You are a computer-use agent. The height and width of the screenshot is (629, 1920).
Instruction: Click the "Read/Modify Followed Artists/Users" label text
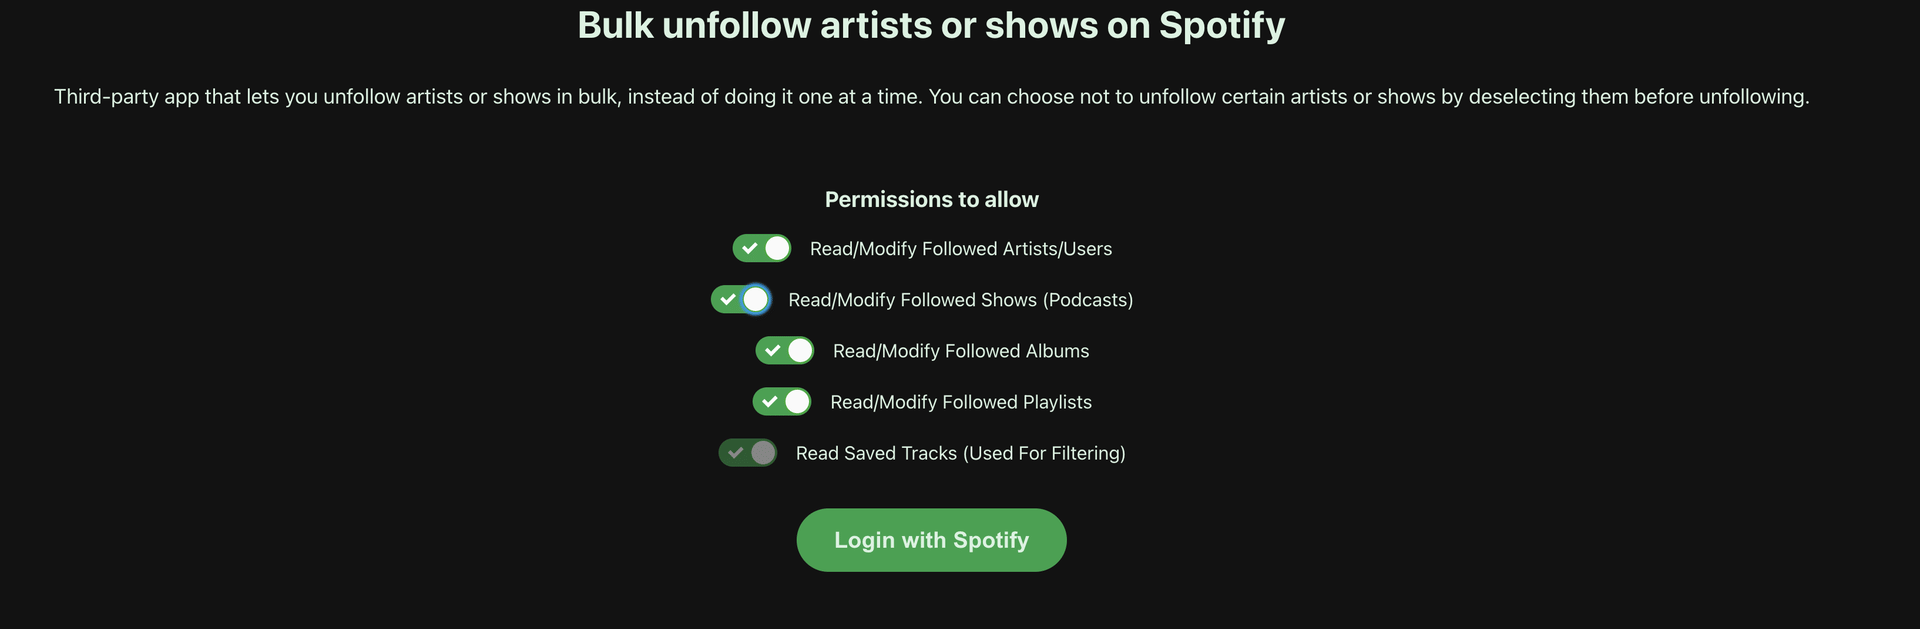(x=960, y=249)
